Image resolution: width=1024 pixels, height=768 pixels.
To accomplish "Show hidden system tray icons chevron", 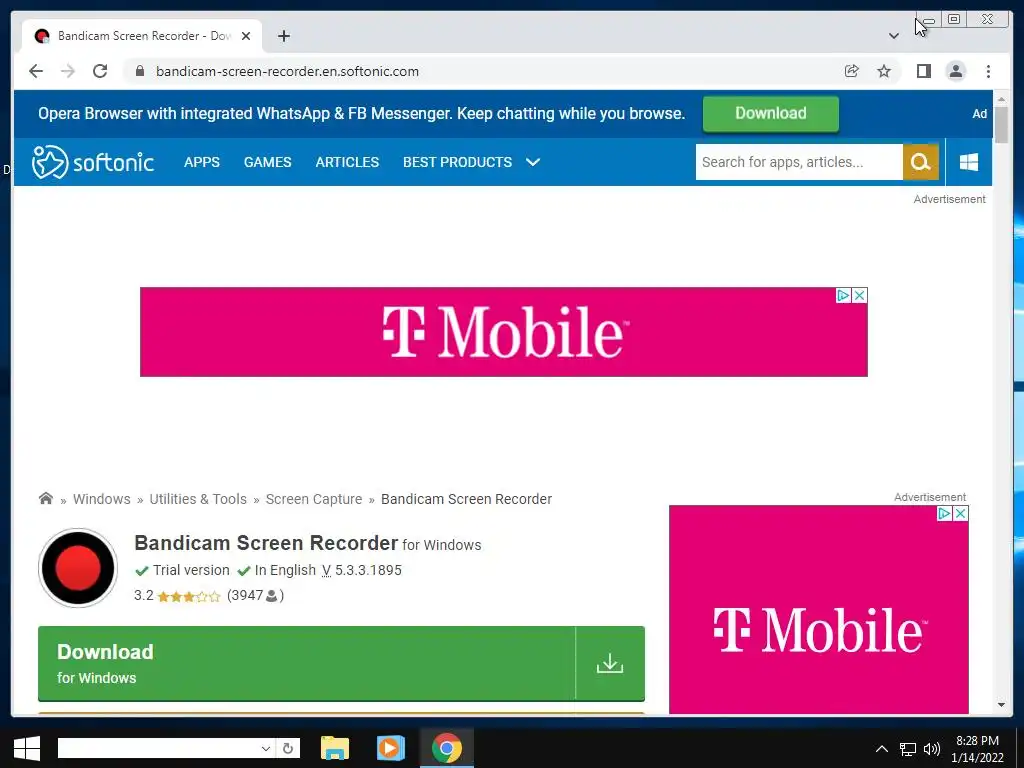I will coord(882,749).
